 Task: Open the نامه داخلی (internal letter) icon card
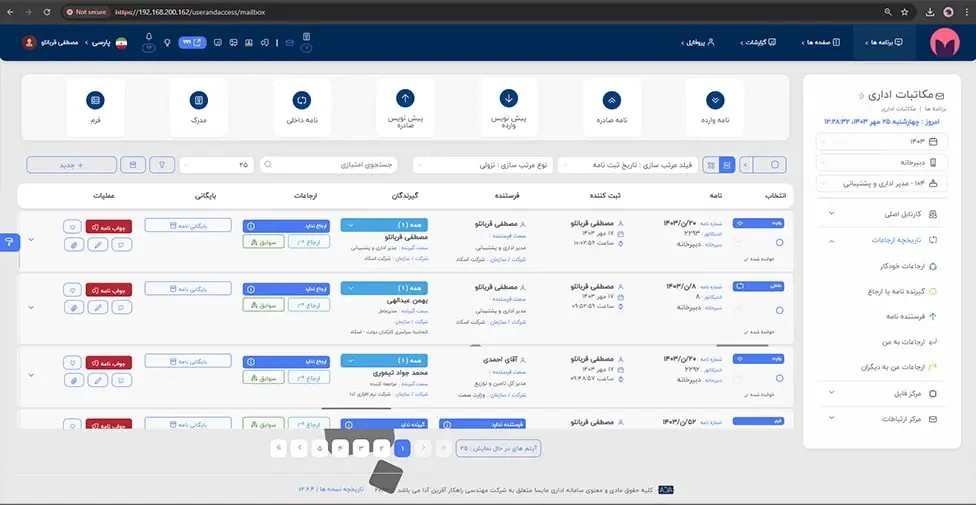click(x=302, y=107)
